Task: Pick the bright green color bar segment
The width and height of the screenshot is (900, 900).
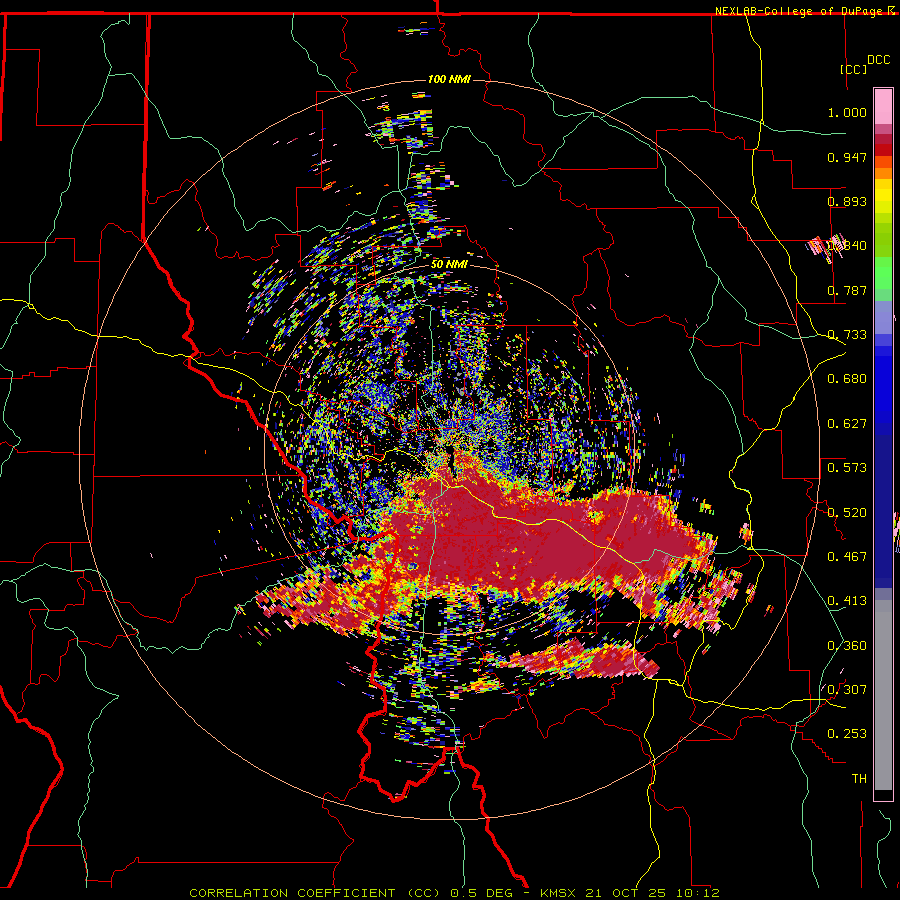Action: (883, 273)
